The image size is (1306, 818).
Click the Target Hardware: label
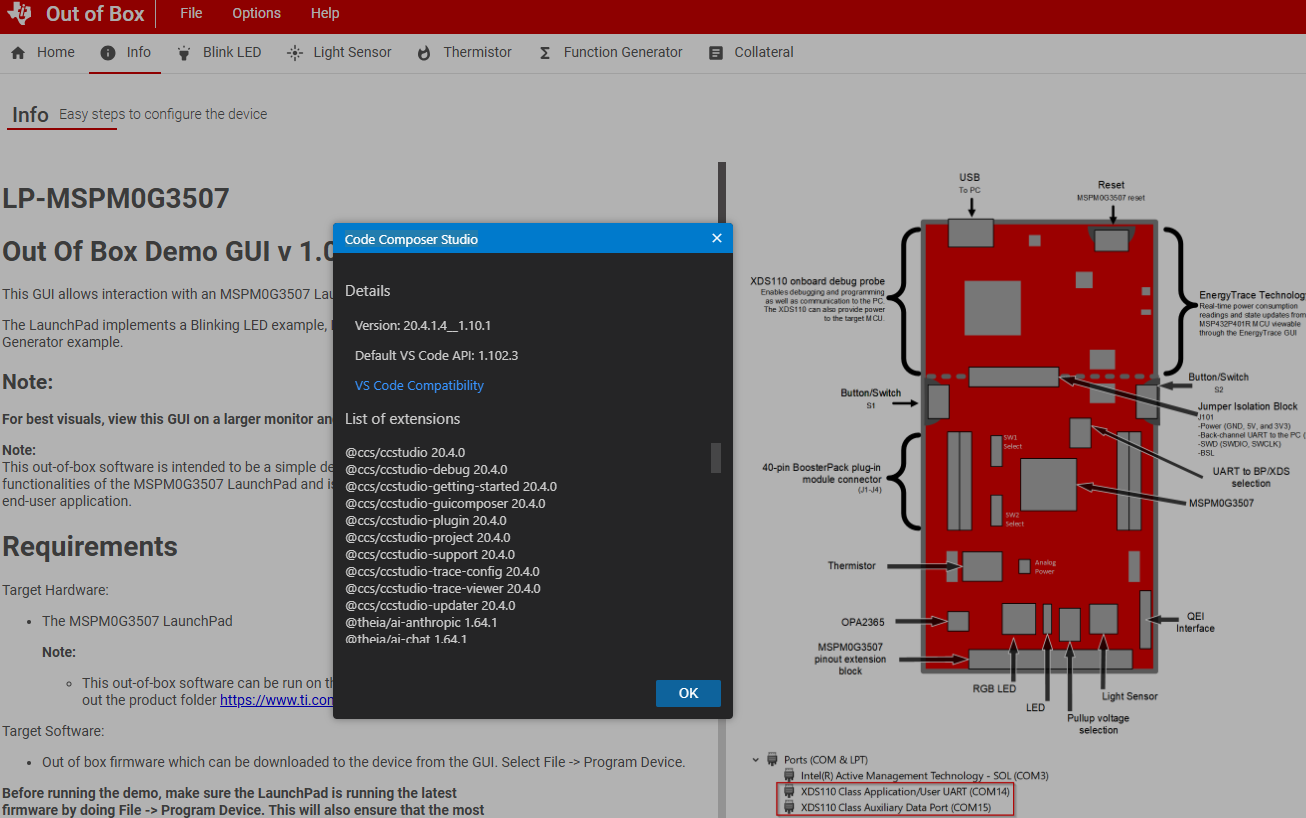(x=55, y=591)
